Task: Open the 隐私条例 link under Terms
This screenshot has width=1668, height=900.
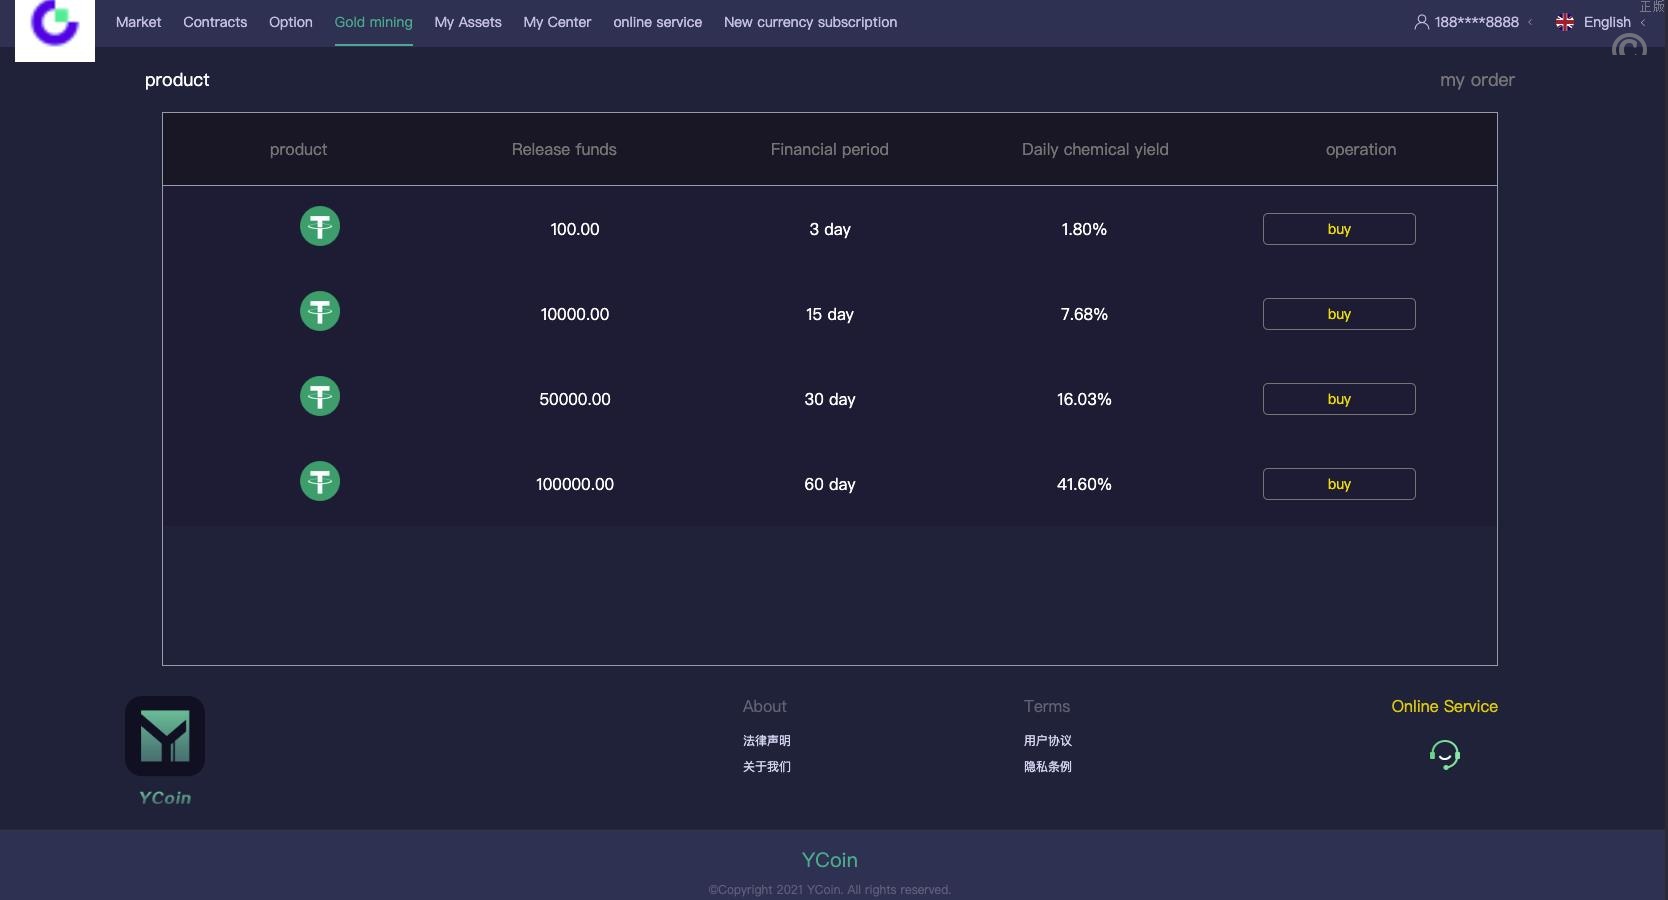Action: pyautogui.click(x=1047, y=767)
